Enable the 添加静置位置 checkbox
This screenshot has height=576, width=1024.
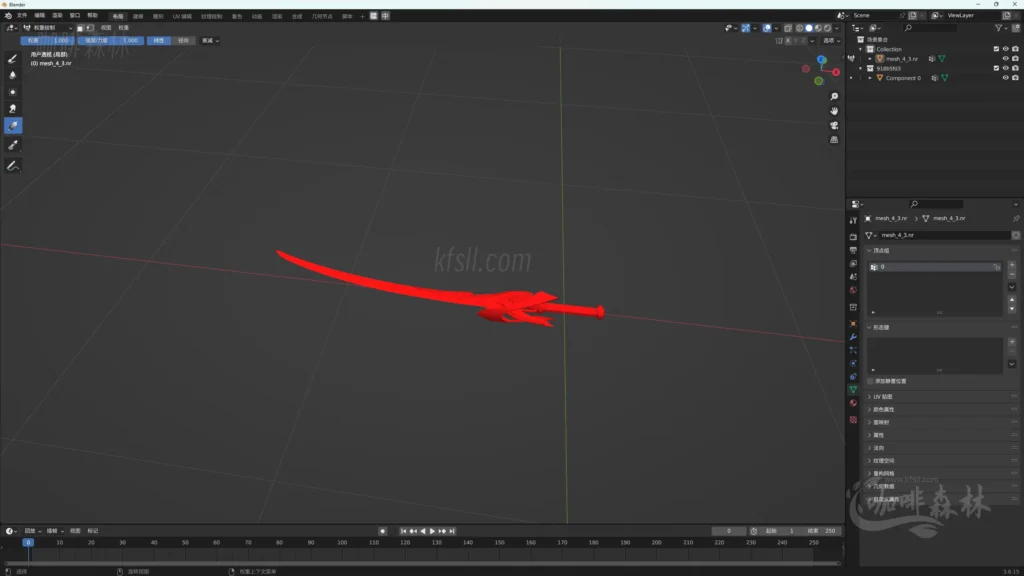pos(870,381)
